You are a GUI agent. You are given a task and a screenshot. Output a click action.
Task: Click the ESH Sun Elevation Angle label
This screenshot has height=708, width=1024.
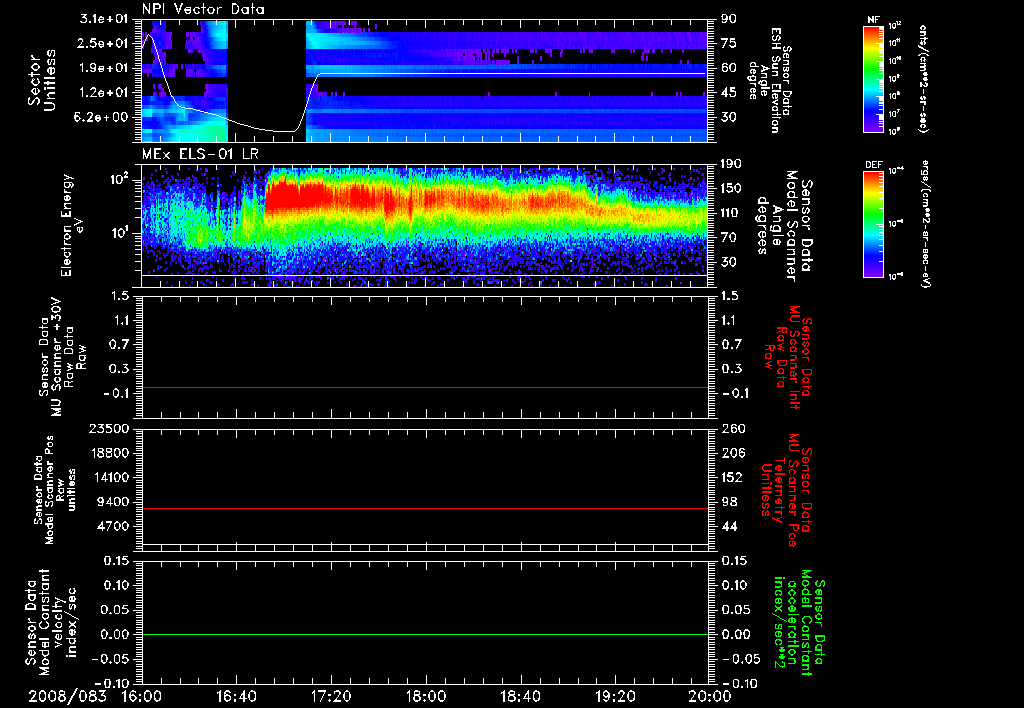pyautogui.click(x=769, y=80)
